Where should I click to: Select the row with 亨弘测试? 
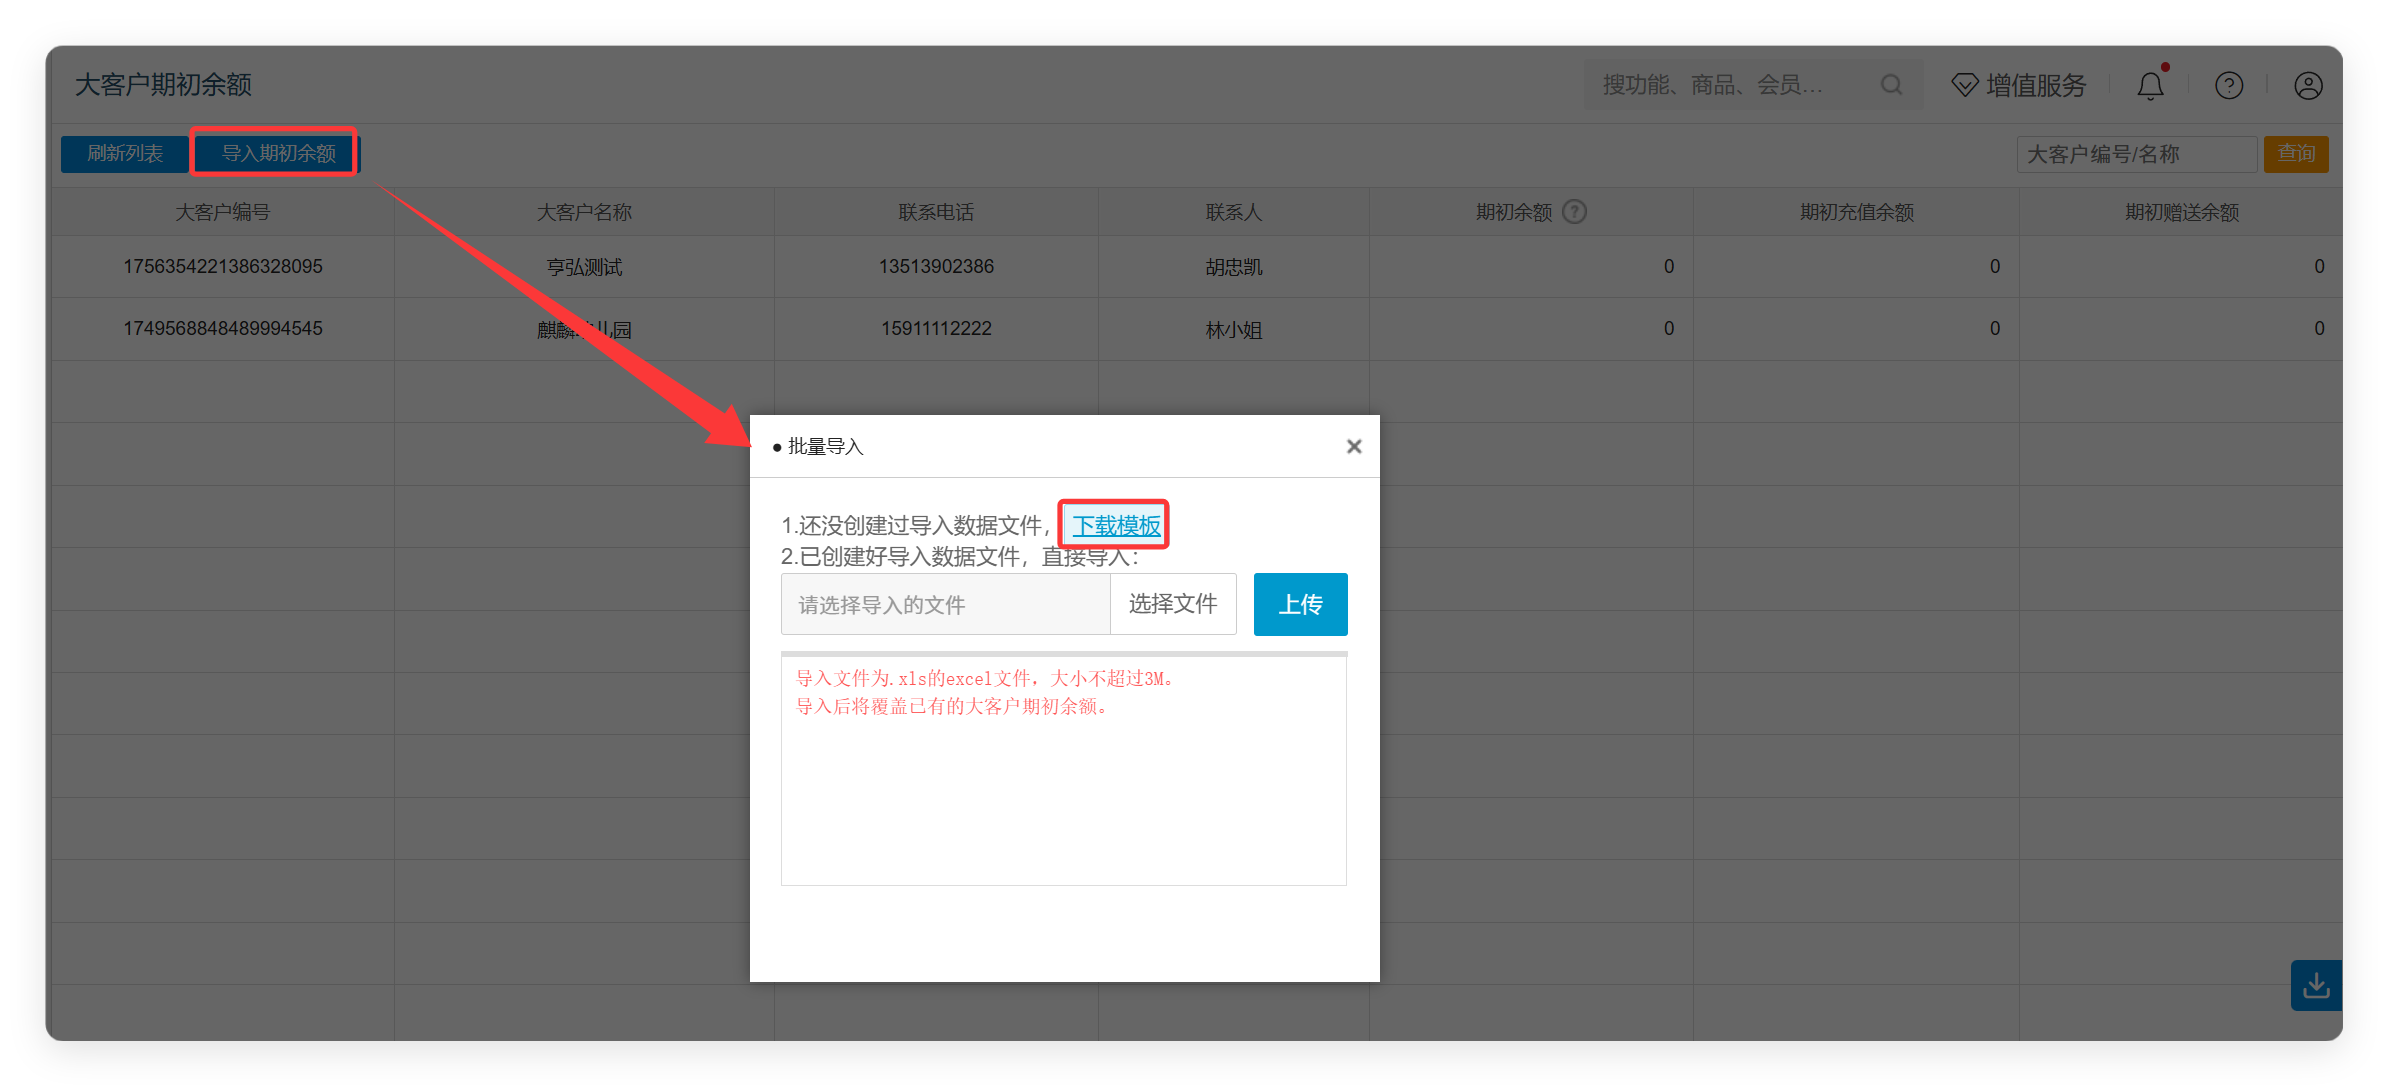[1196, 267]
